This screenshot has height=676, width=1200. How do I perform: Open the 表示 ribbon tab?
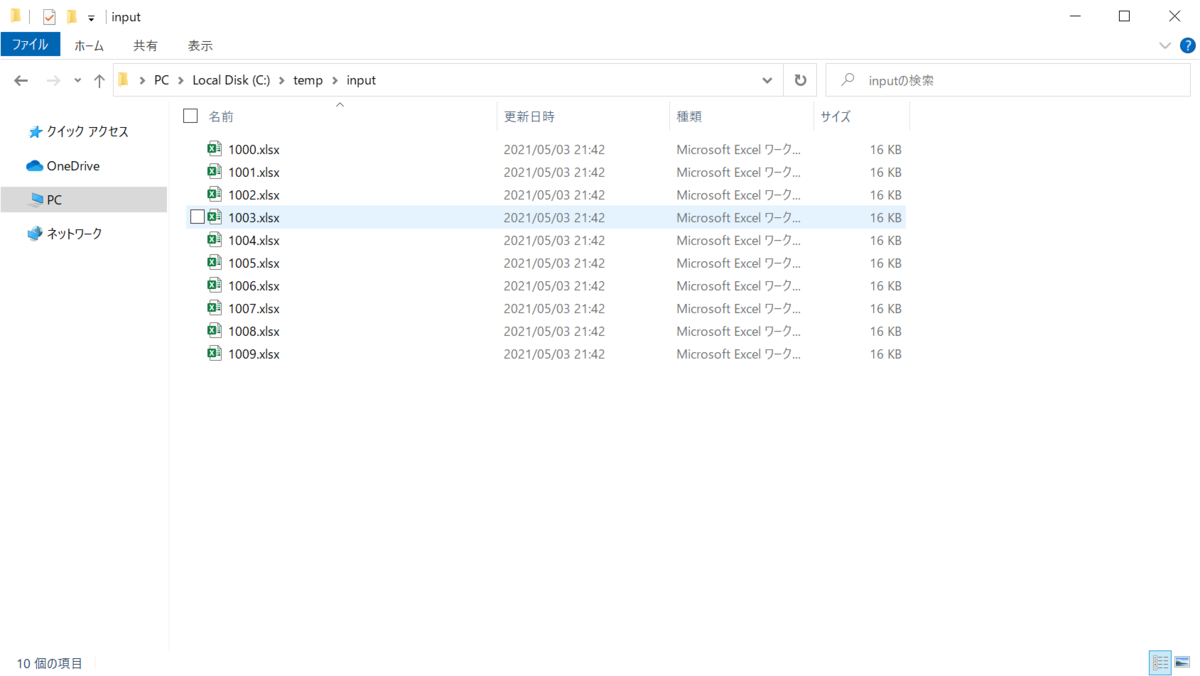tap(200, 46)
